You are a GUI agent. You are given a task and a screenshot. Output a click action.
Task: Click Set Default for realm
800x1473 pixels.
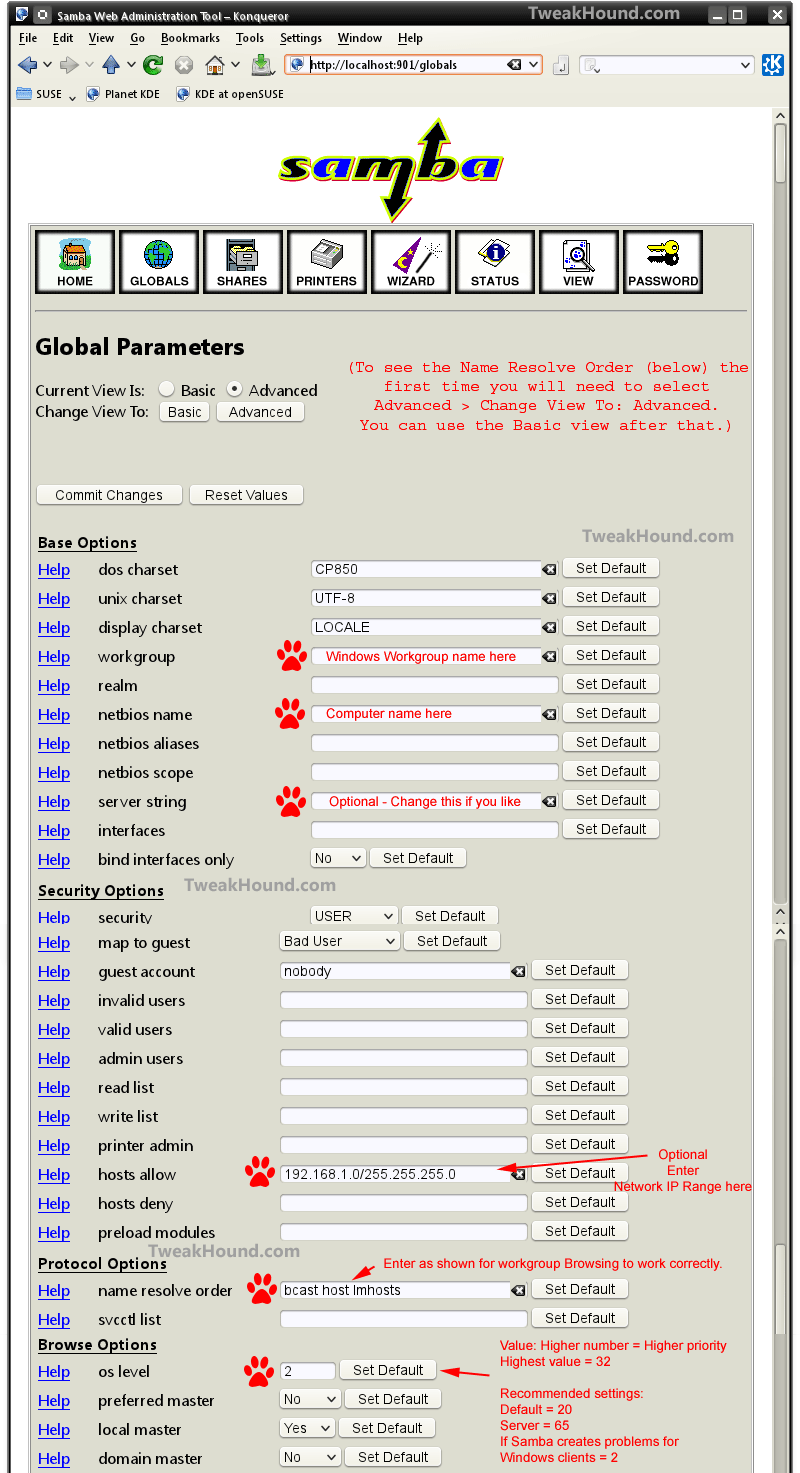coord(611,684)
